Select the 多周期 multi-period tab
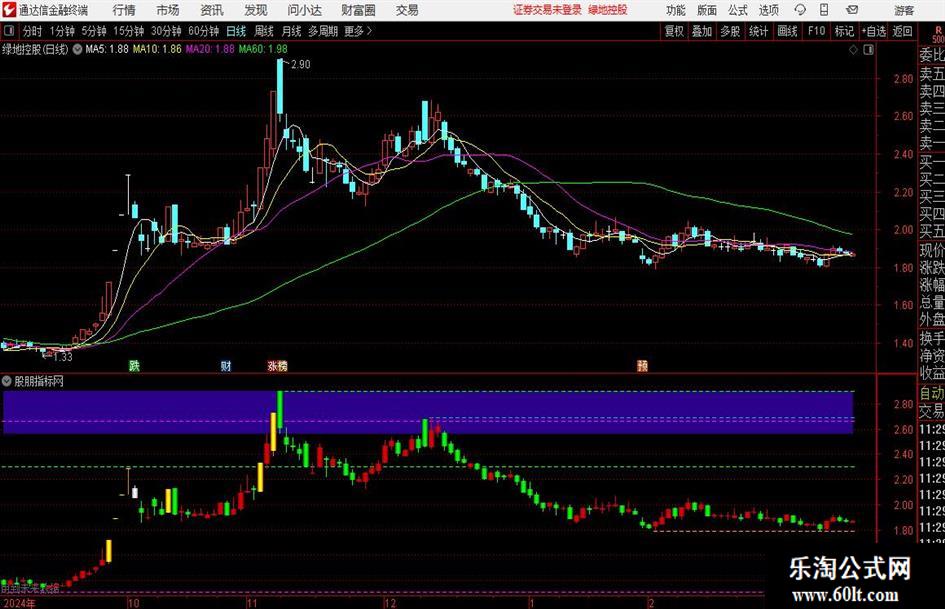This screenshot has height=609, width=945. pos(323,31)
